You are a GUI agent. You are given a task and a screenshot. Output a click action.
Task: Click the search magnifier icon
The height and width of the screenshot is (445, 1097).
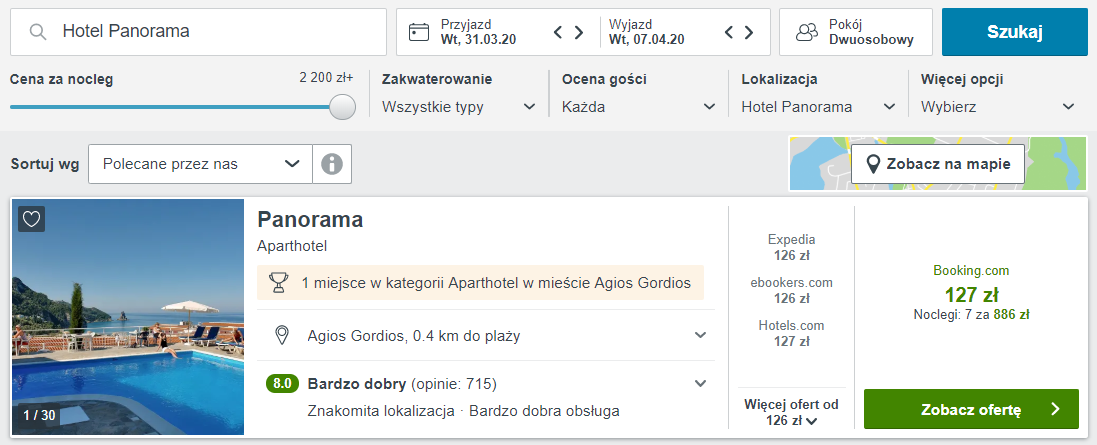pyautogui.click(x=39, y=32)
